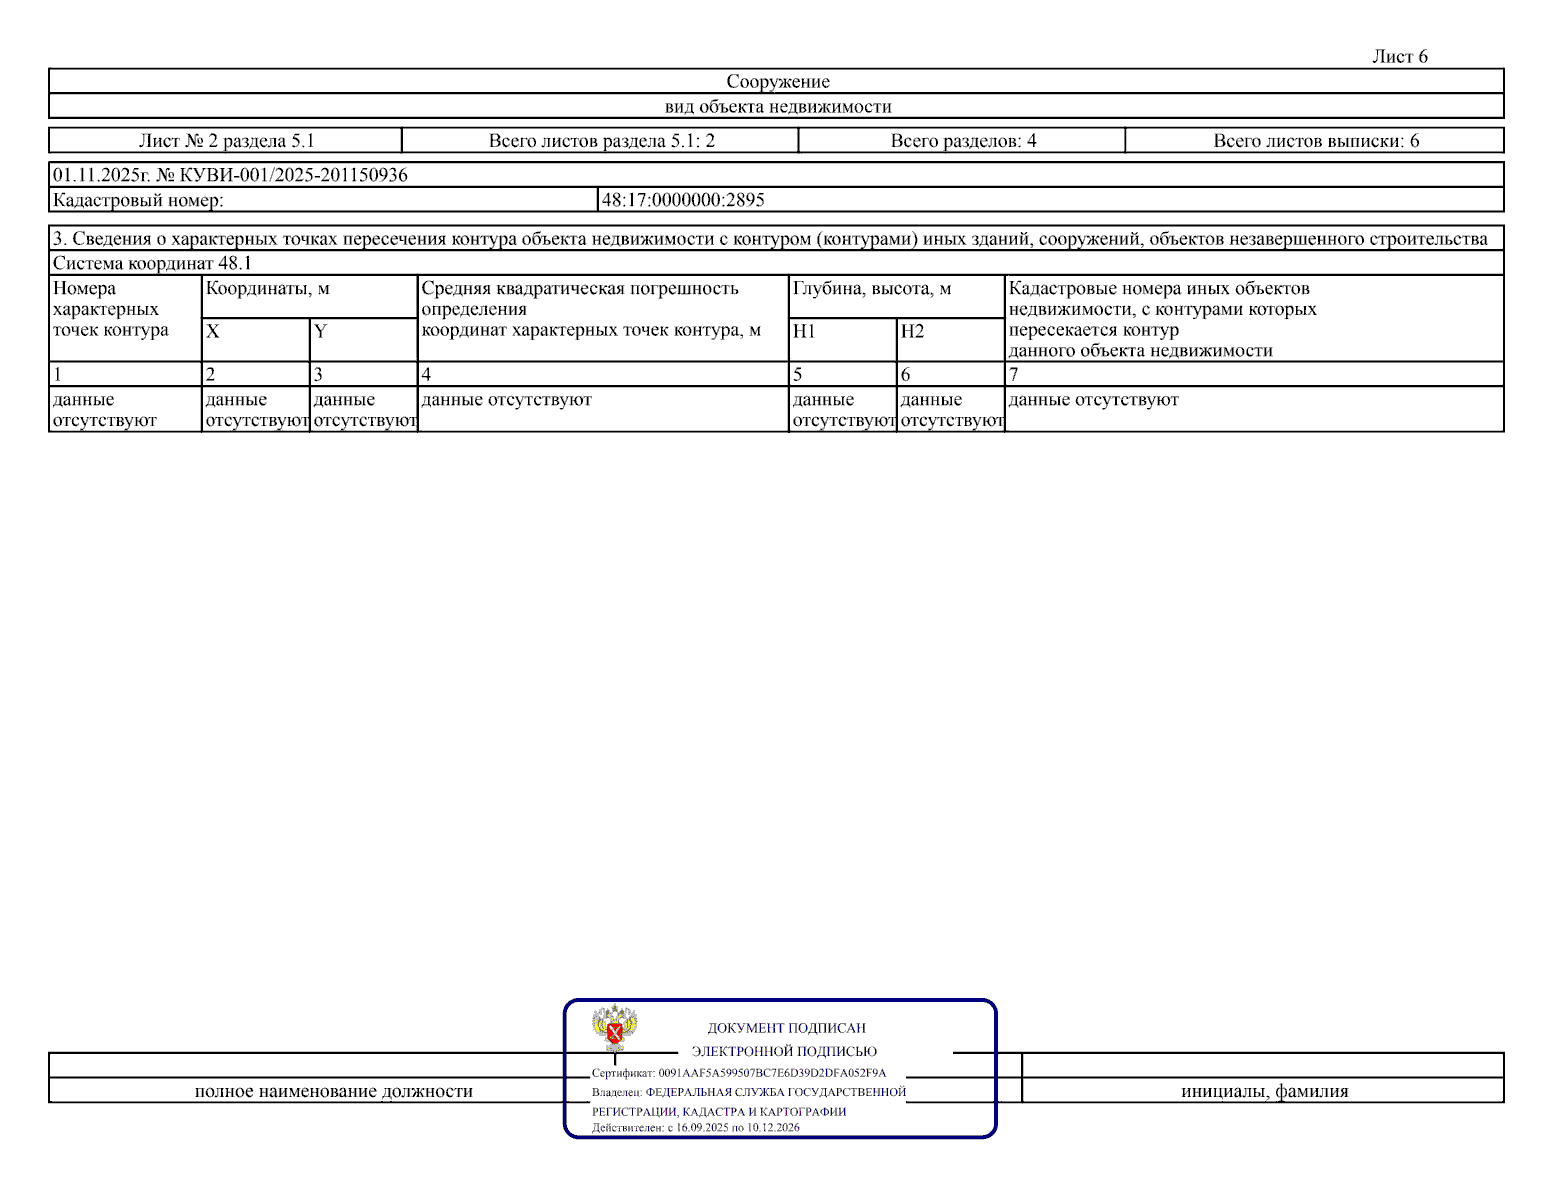Click 'Всего листов выписки: 6' cell
The width and height of the screenshot is (1553, 1200).
click(1316, 141)
